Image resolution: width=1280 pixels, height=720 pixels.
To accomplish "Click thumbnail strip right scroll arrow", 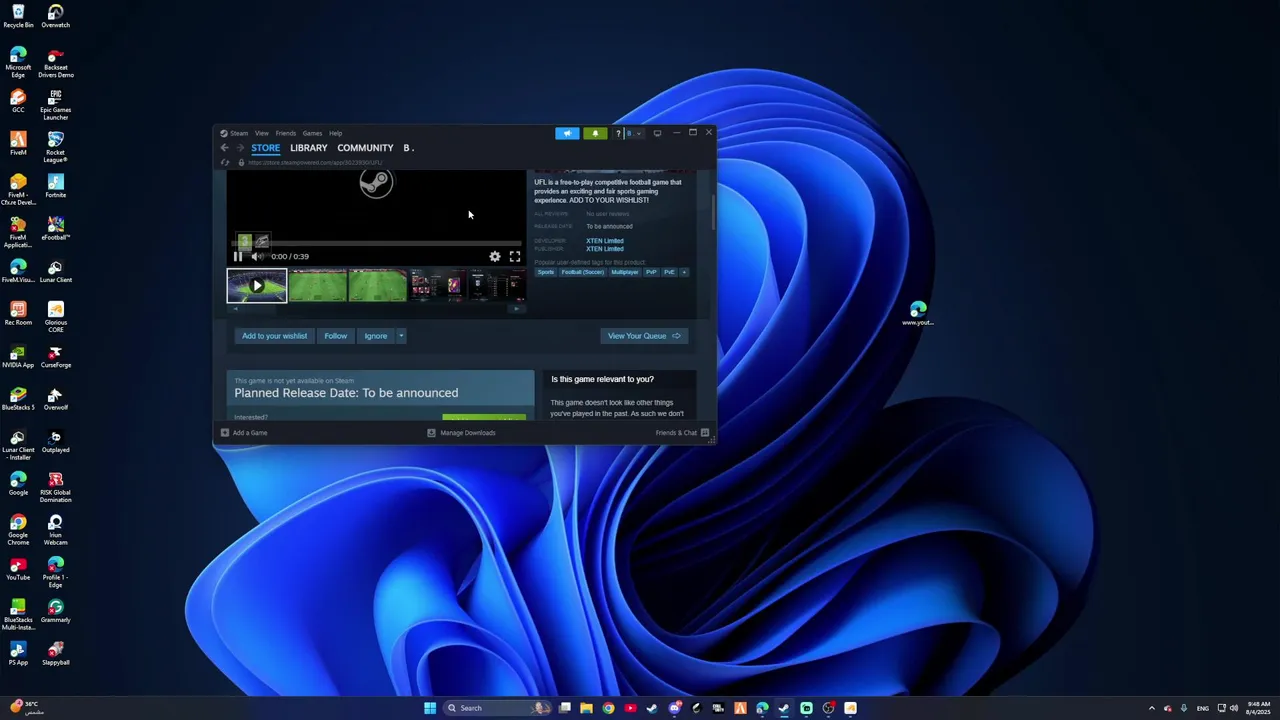I will tap(516, 309).
